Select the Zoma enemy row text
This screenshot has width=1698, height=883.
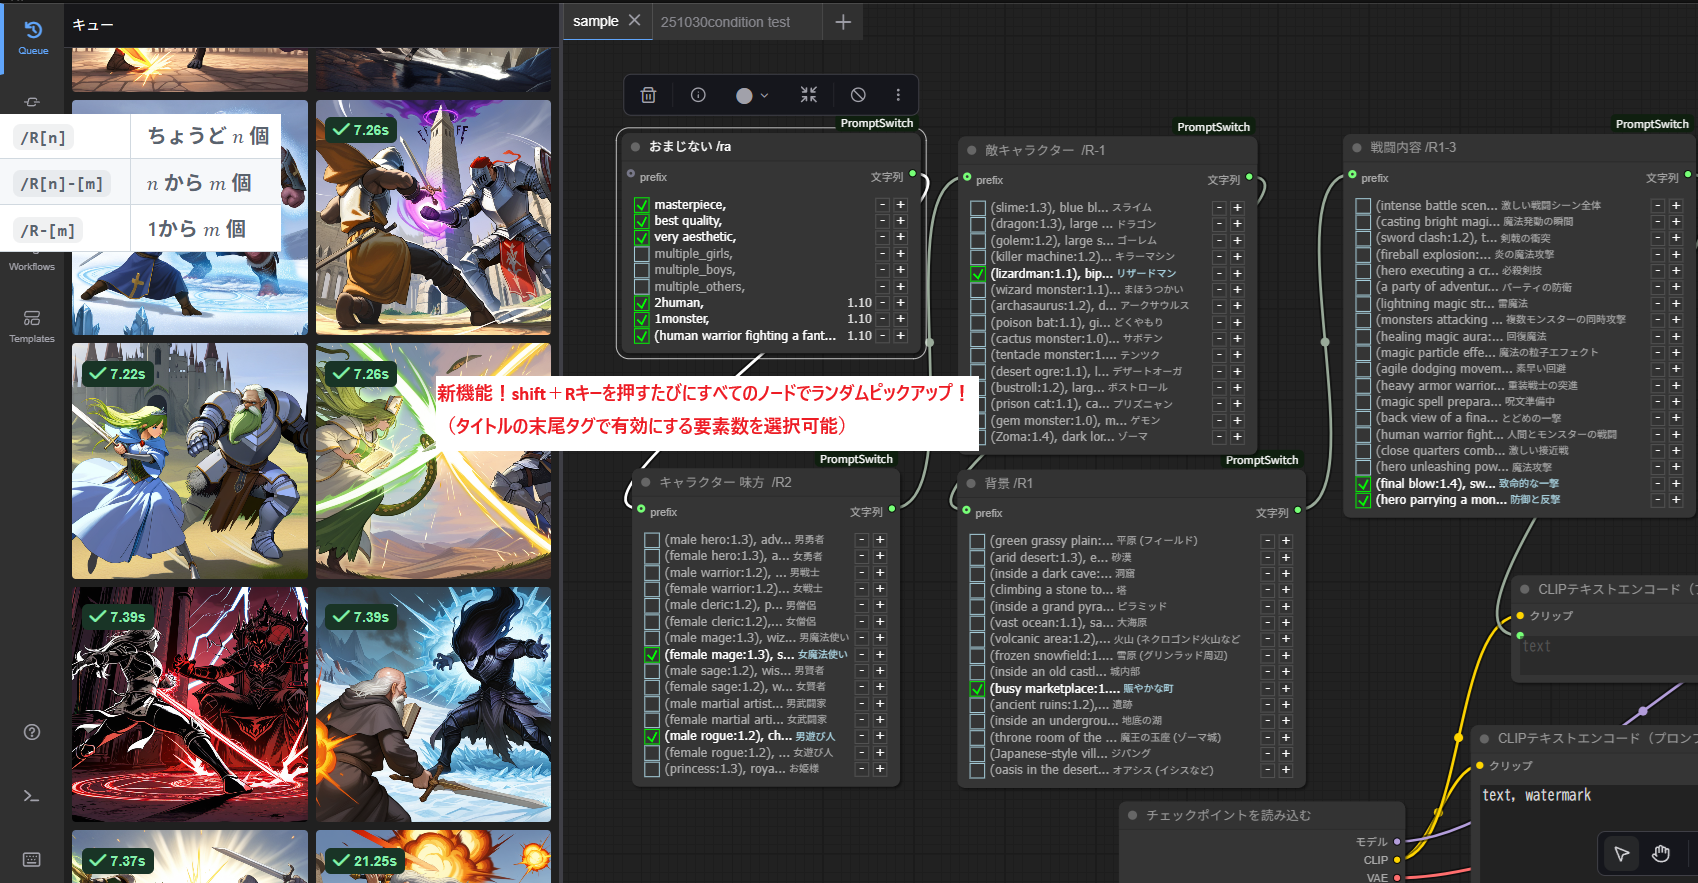point(1069,437)
